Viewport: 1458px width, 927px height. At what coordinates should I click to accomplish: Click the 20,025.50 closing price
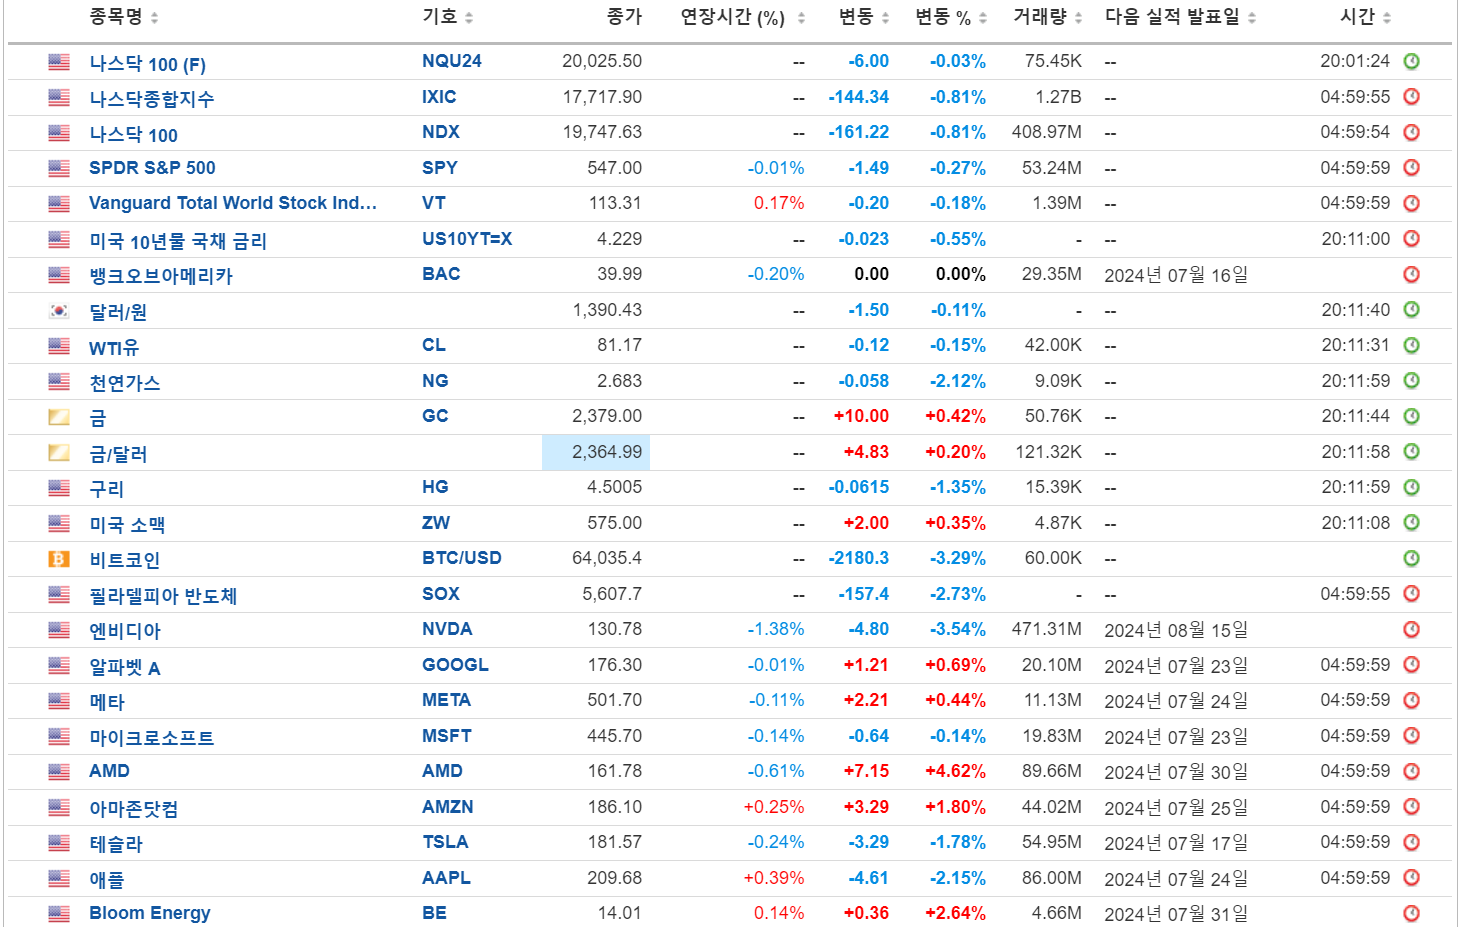602,61
